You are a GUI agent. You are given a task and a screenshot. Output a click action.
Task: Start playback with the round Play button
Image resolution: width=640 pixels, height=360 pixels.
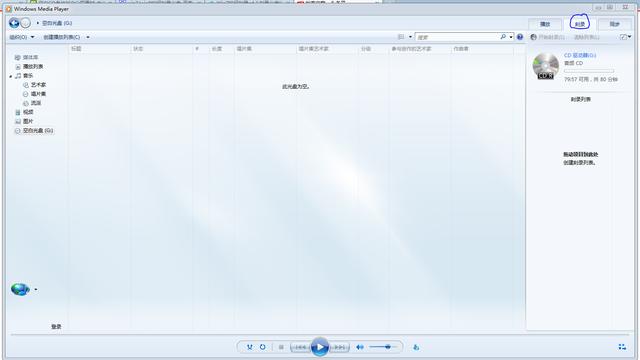[320, 347]
